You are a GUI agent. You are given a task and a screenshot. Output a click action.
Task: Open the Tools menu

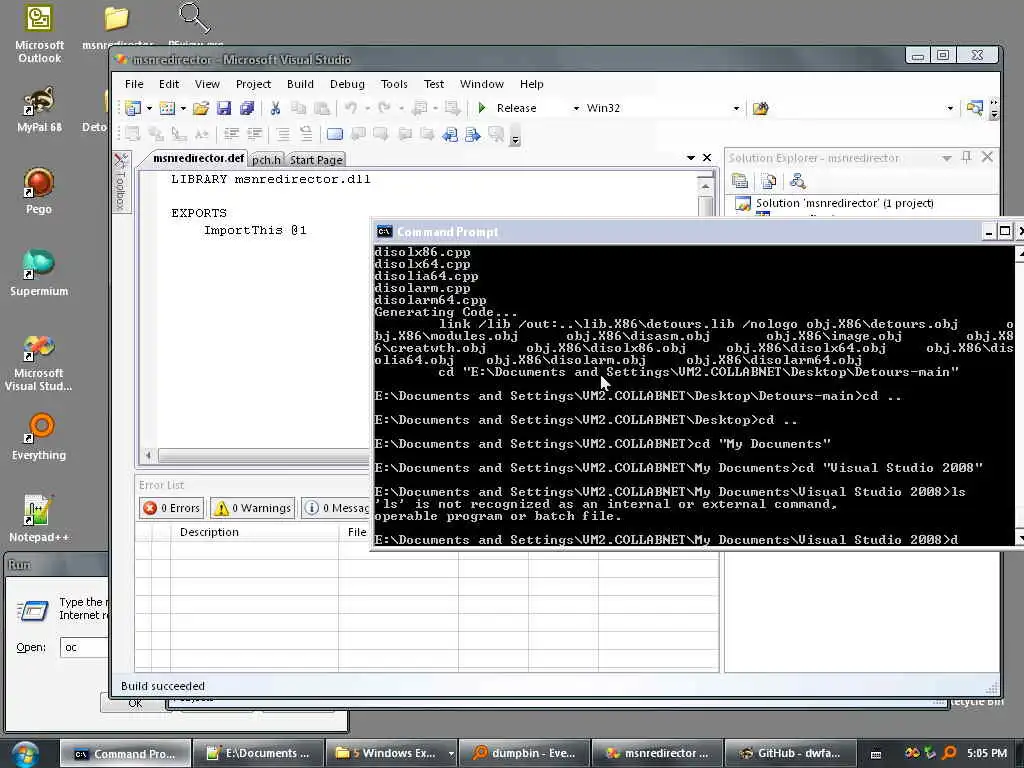click(x=394, y=84)
